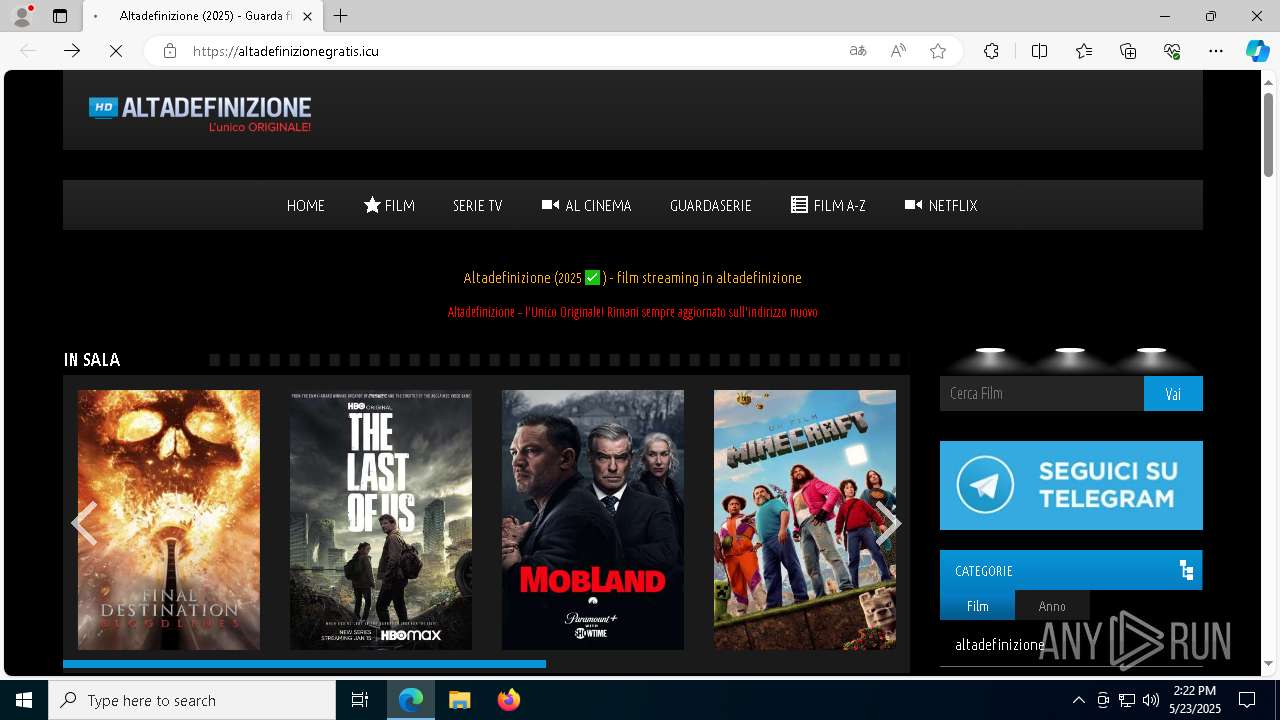Open the browser profile icon
This screenshot has width=1280, height=720.
(x=22, y=16)
